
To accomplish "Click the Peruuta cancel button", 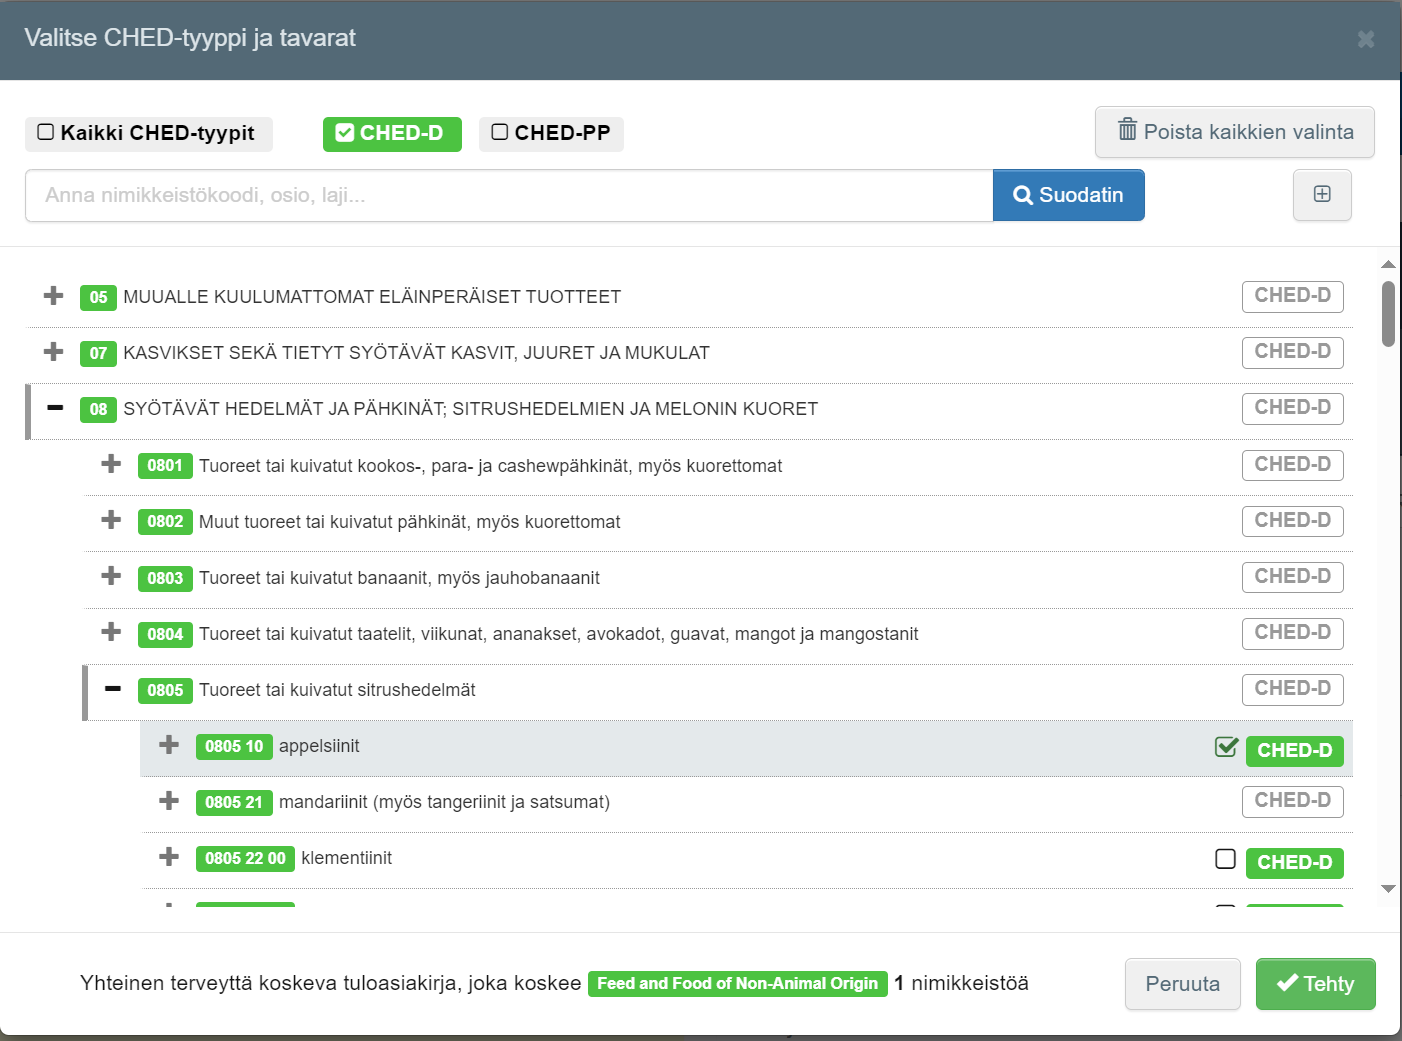I will [1182, 984].
